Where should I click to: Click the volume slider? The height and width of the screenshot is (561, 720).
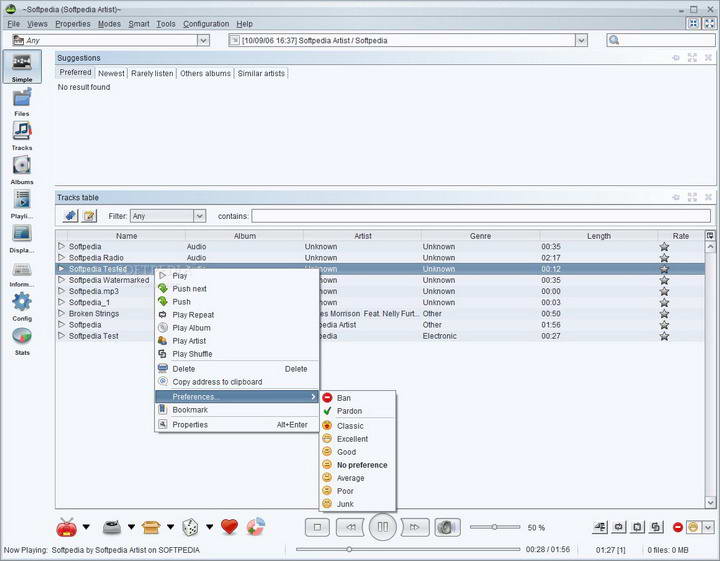494,527
